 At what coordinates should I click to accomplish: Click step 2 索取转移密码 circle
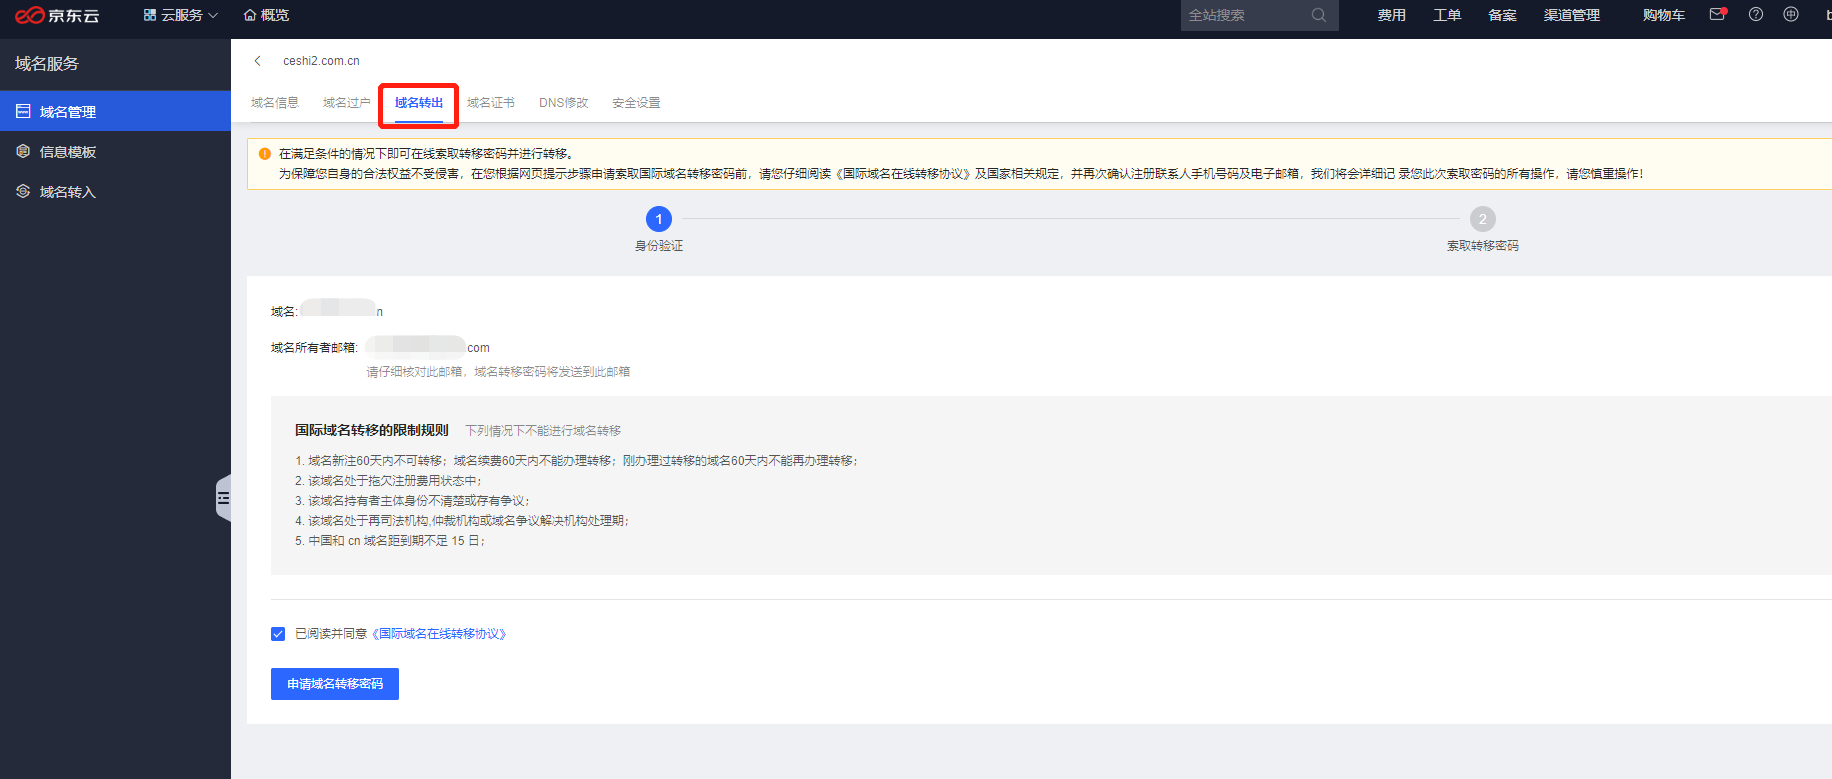tap(1482, 219)
